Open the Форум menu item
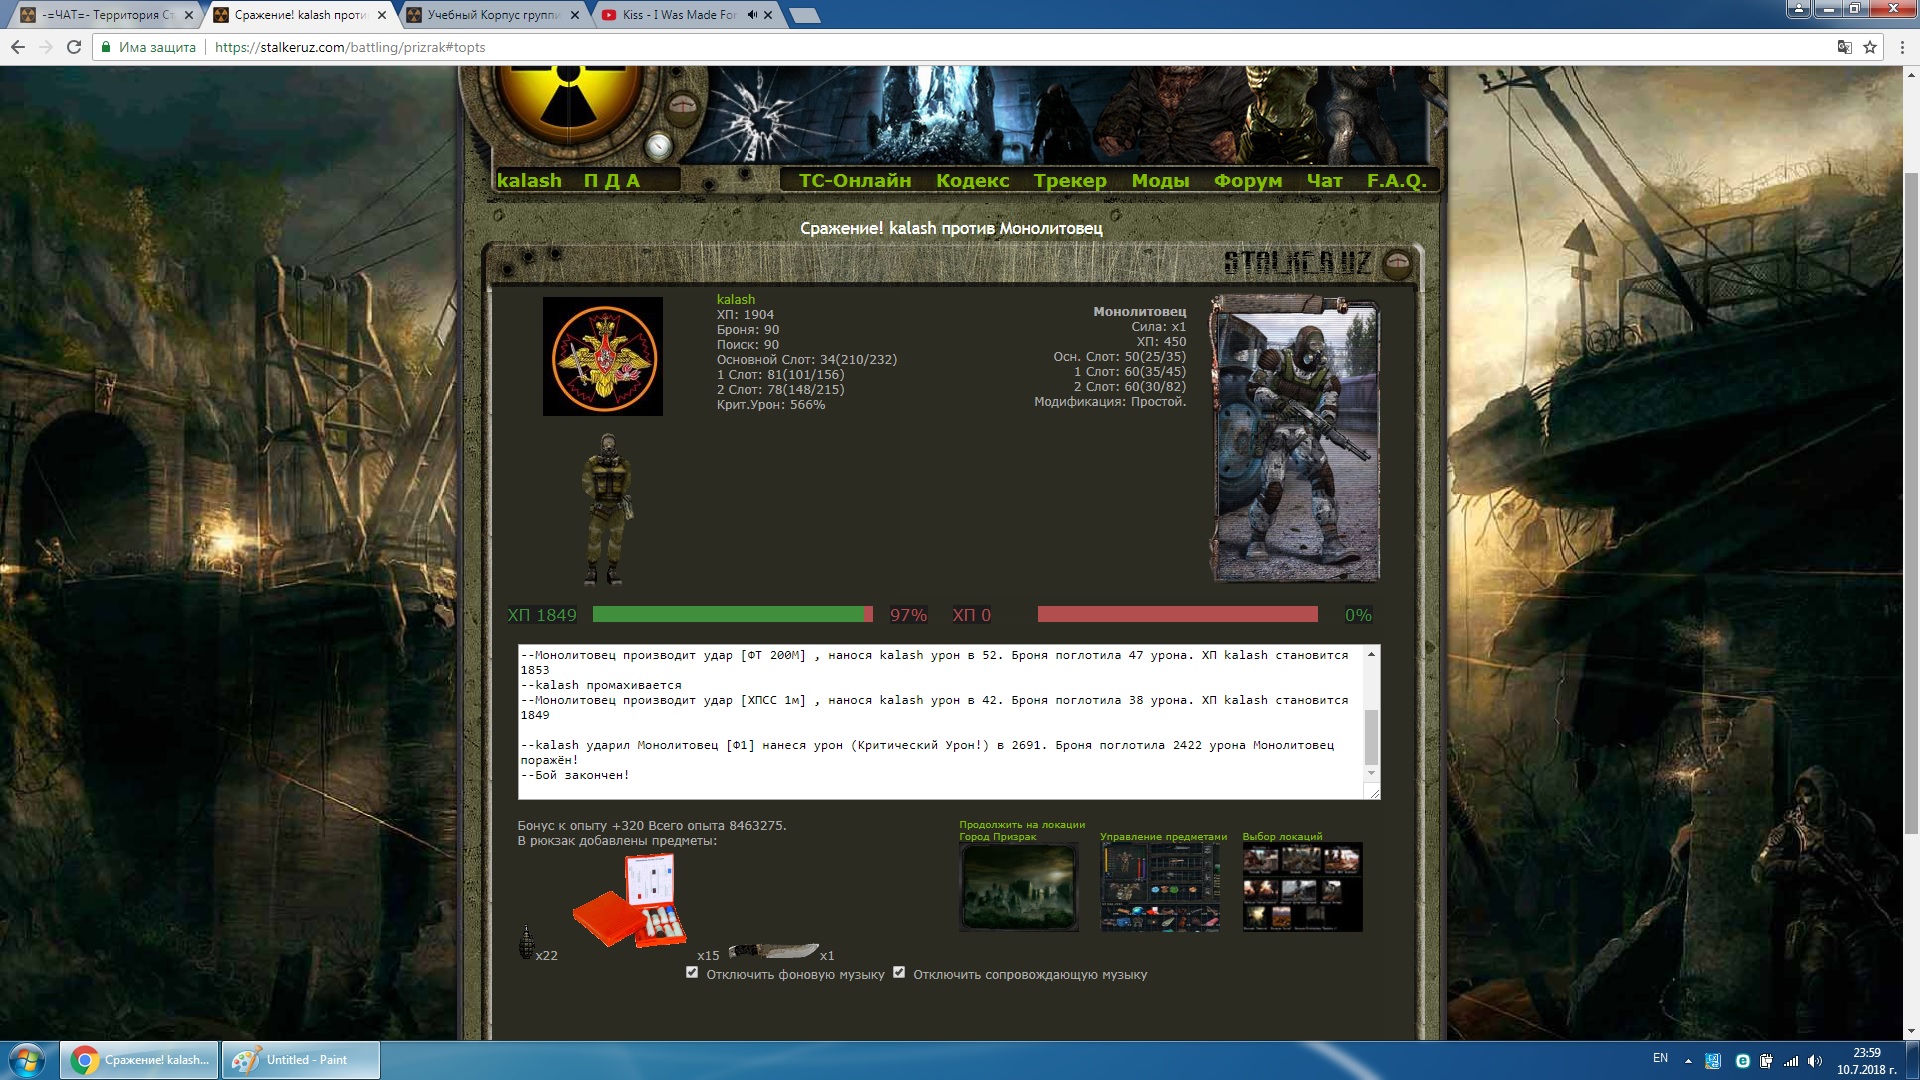1920x1080 pixels. (1247, 181)
